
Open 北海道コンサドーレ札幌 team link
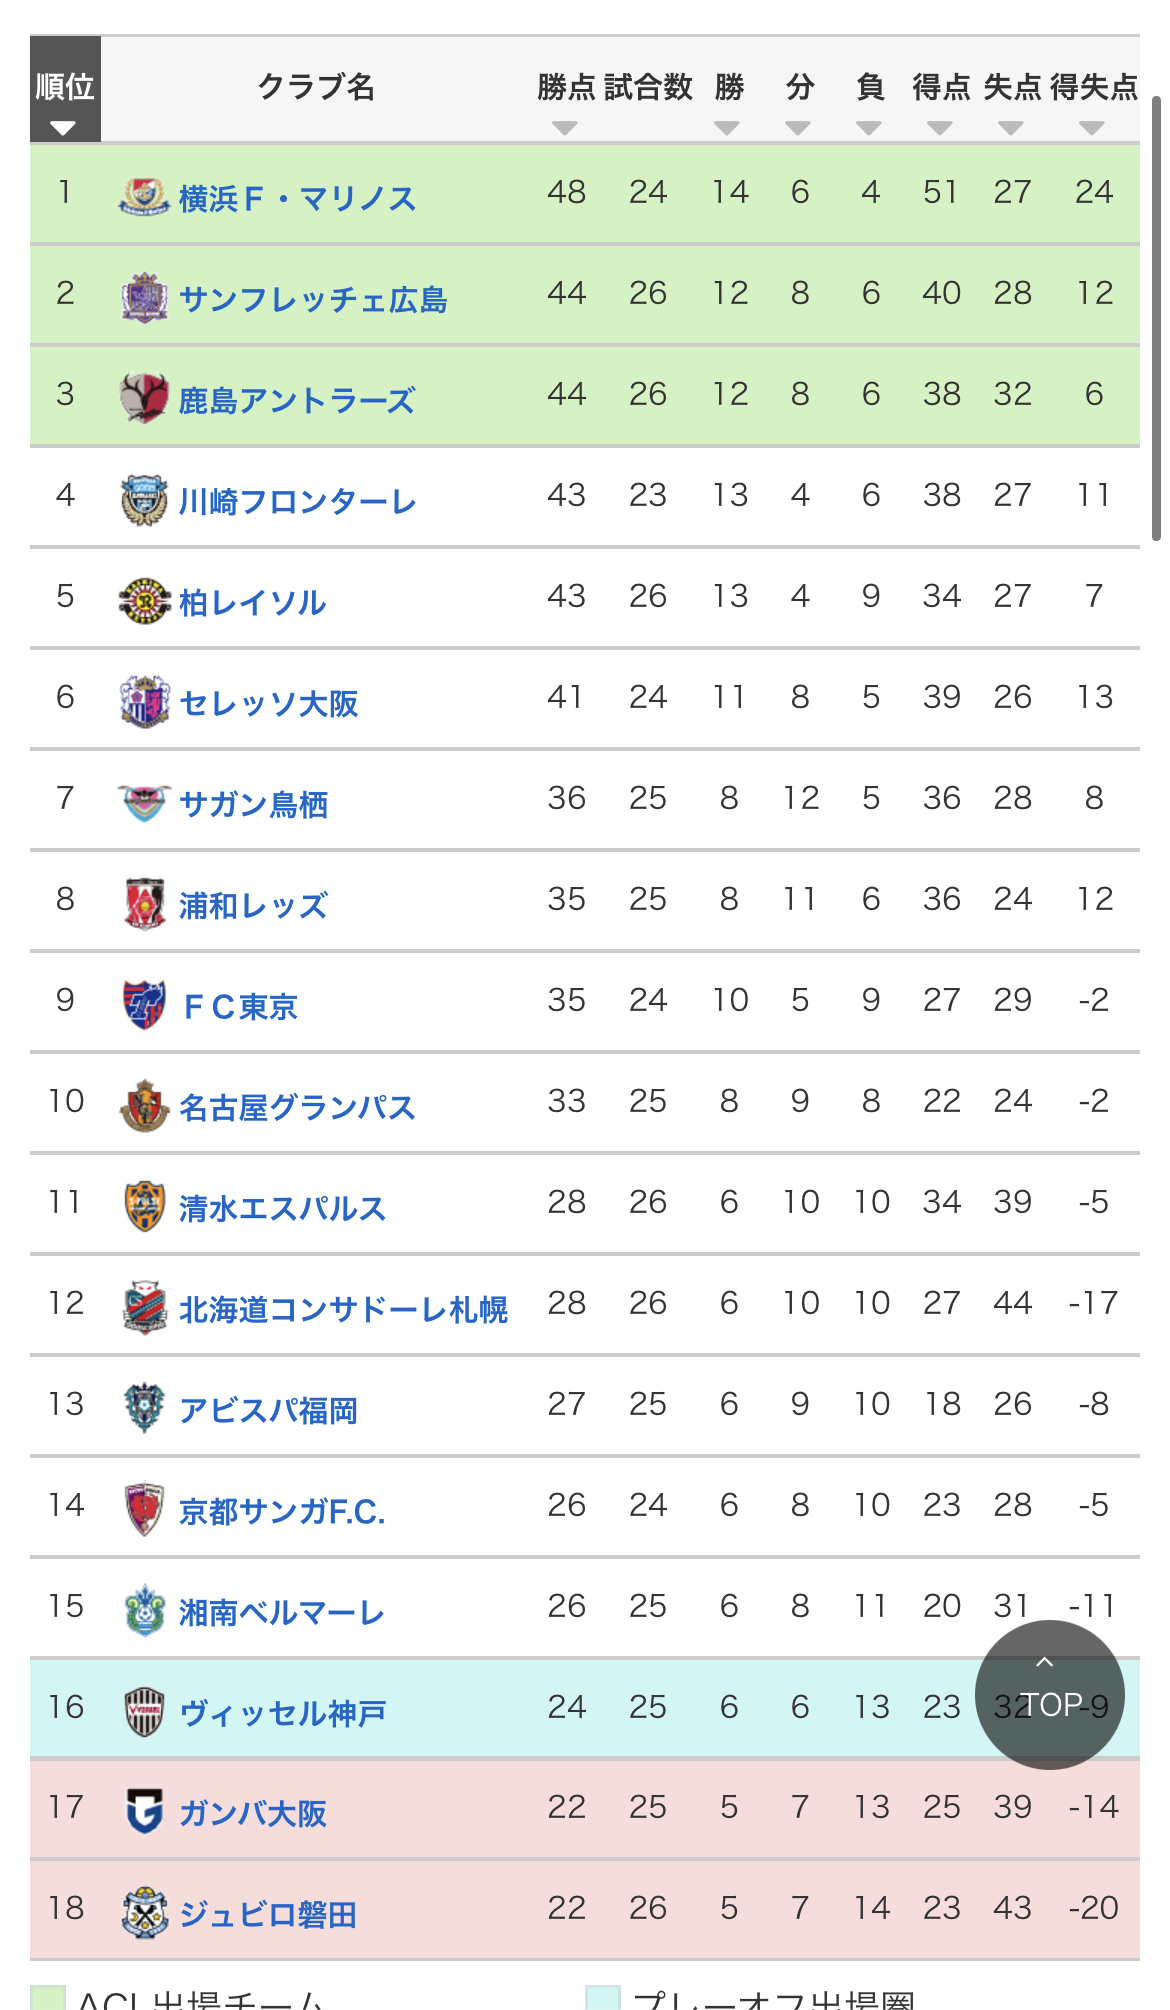tap(343, 1310)
